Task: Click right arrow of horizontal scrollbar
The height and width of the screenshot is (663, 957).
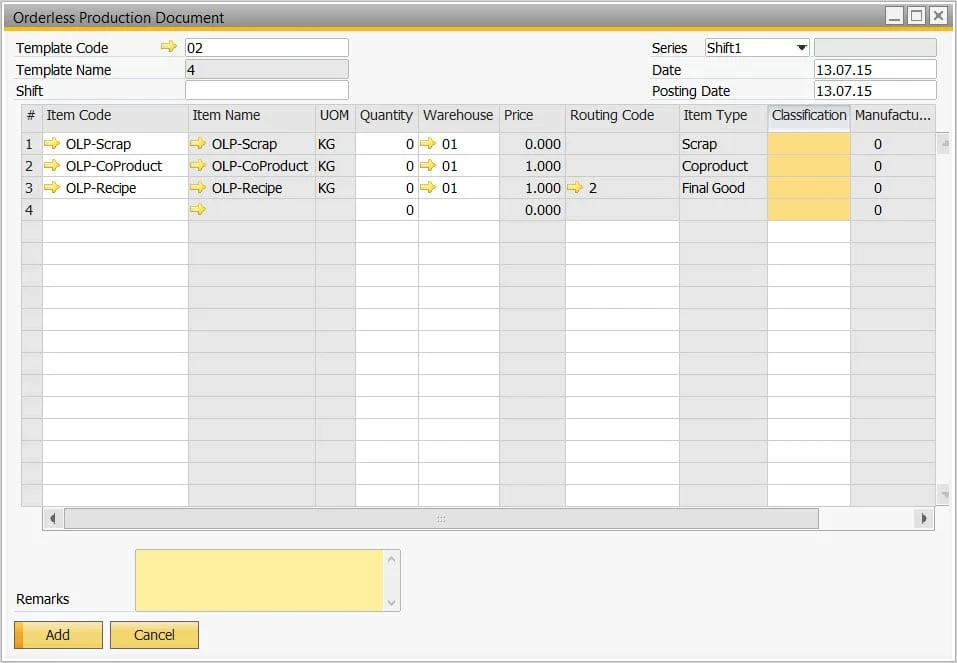Action: 924,518
